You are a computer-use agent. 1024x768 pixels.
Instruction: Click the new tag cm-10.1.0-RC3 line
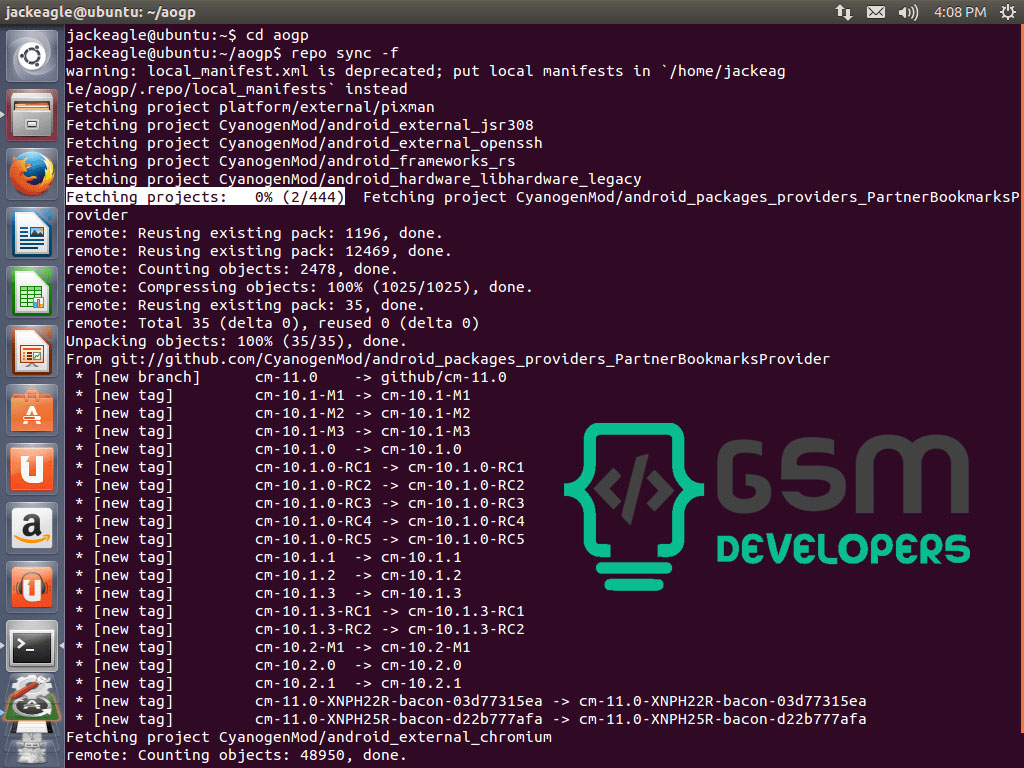300,504
